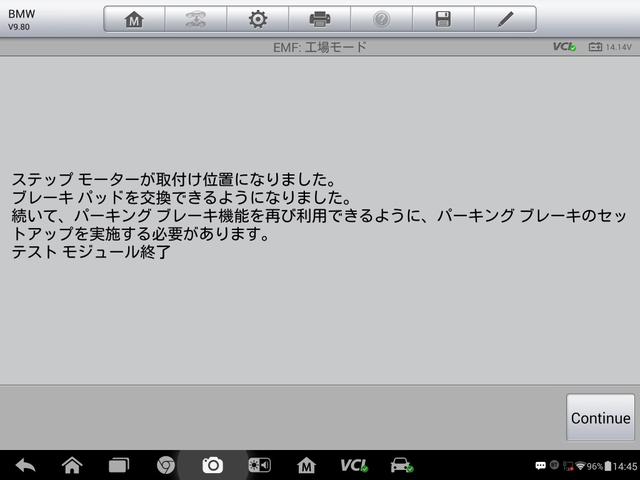Open settings via the gear icon
The height and width of the screenshot is (480, 640).
(257, 19)
